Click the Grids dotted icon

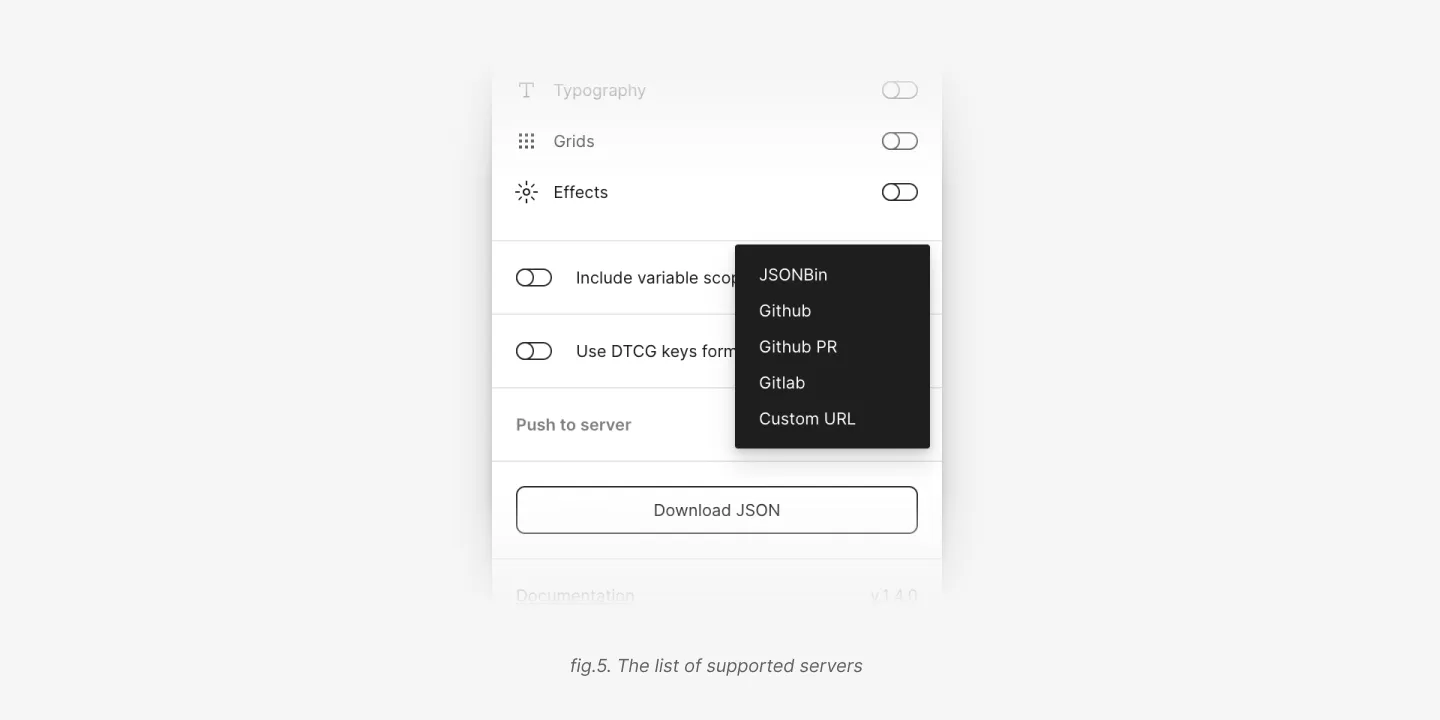526,141
